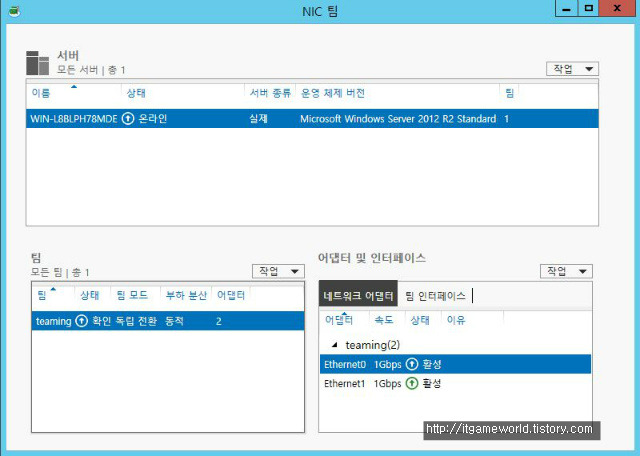Click the 1Gbps speed in Ethernet1 row

pos(388,383)
